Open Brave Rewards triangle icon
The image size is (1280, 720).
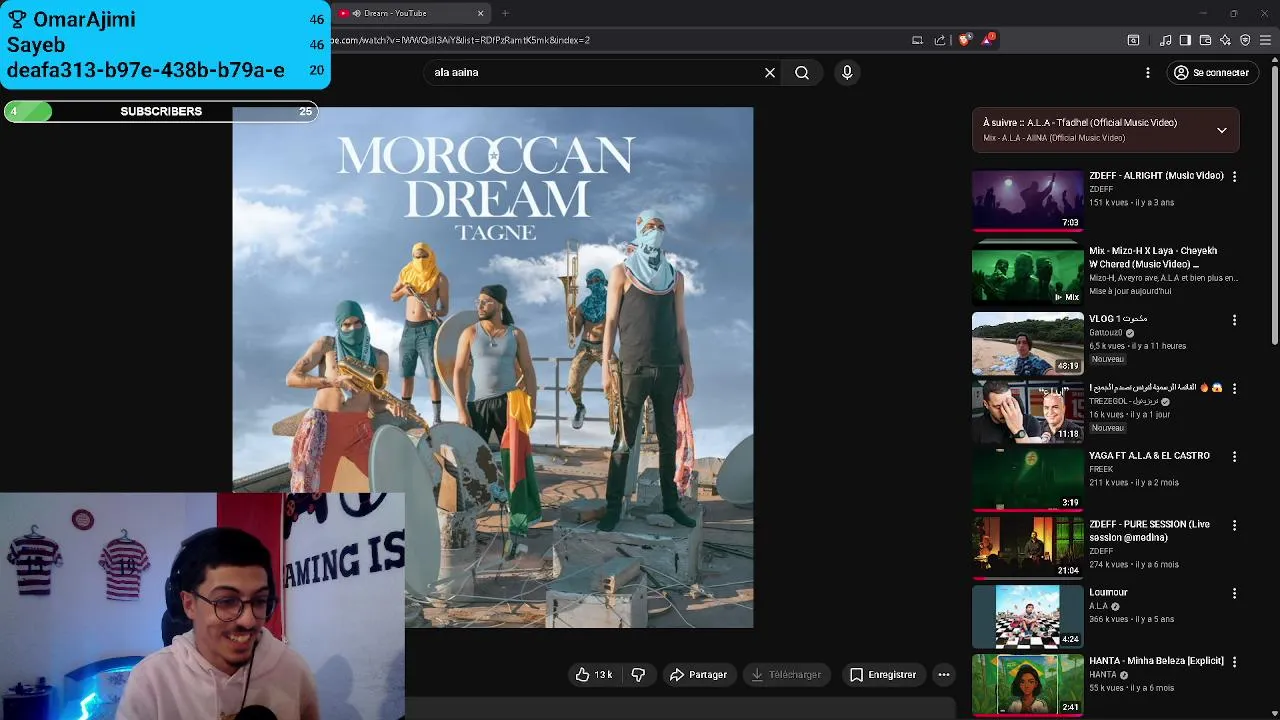point(988,40)
